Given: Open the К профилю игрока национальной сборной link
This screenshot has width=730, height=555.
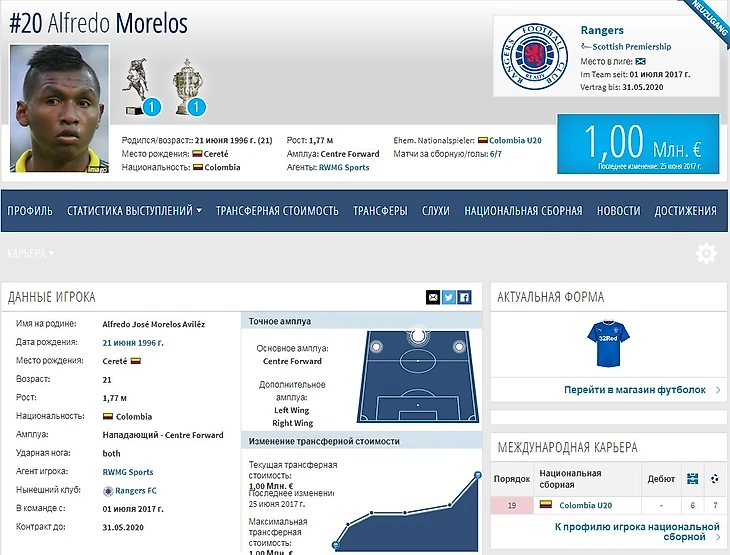Looking at the screenshot, I should coord(637,532).
